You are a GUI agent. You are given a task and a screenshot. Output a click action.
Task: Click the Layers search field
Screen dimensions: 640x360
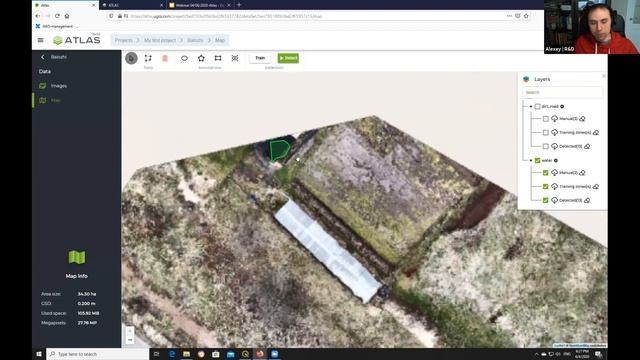(562, 92)
